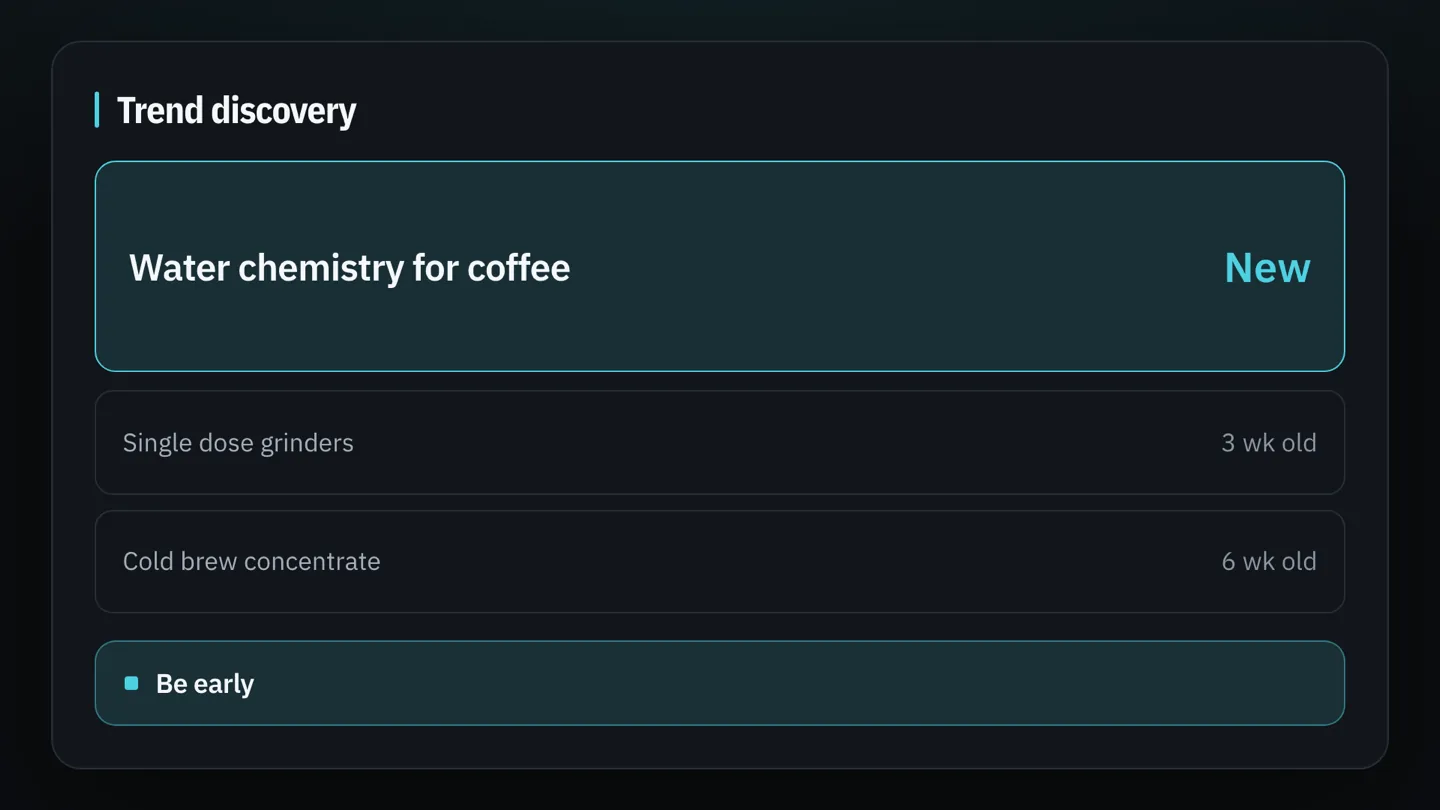The image size is (1440, 810).
Task: Open the Cold brew concentrate row
Action: (720, 561)
